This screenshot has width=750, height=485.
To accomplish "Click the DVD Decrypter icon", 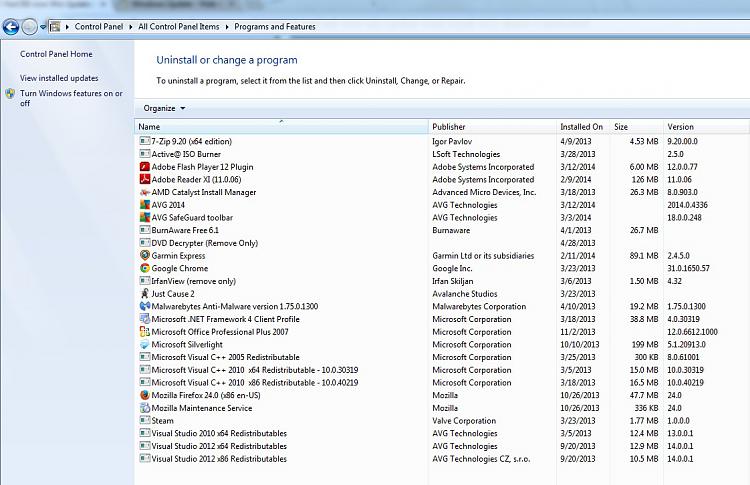I will [x=144, y=243].
